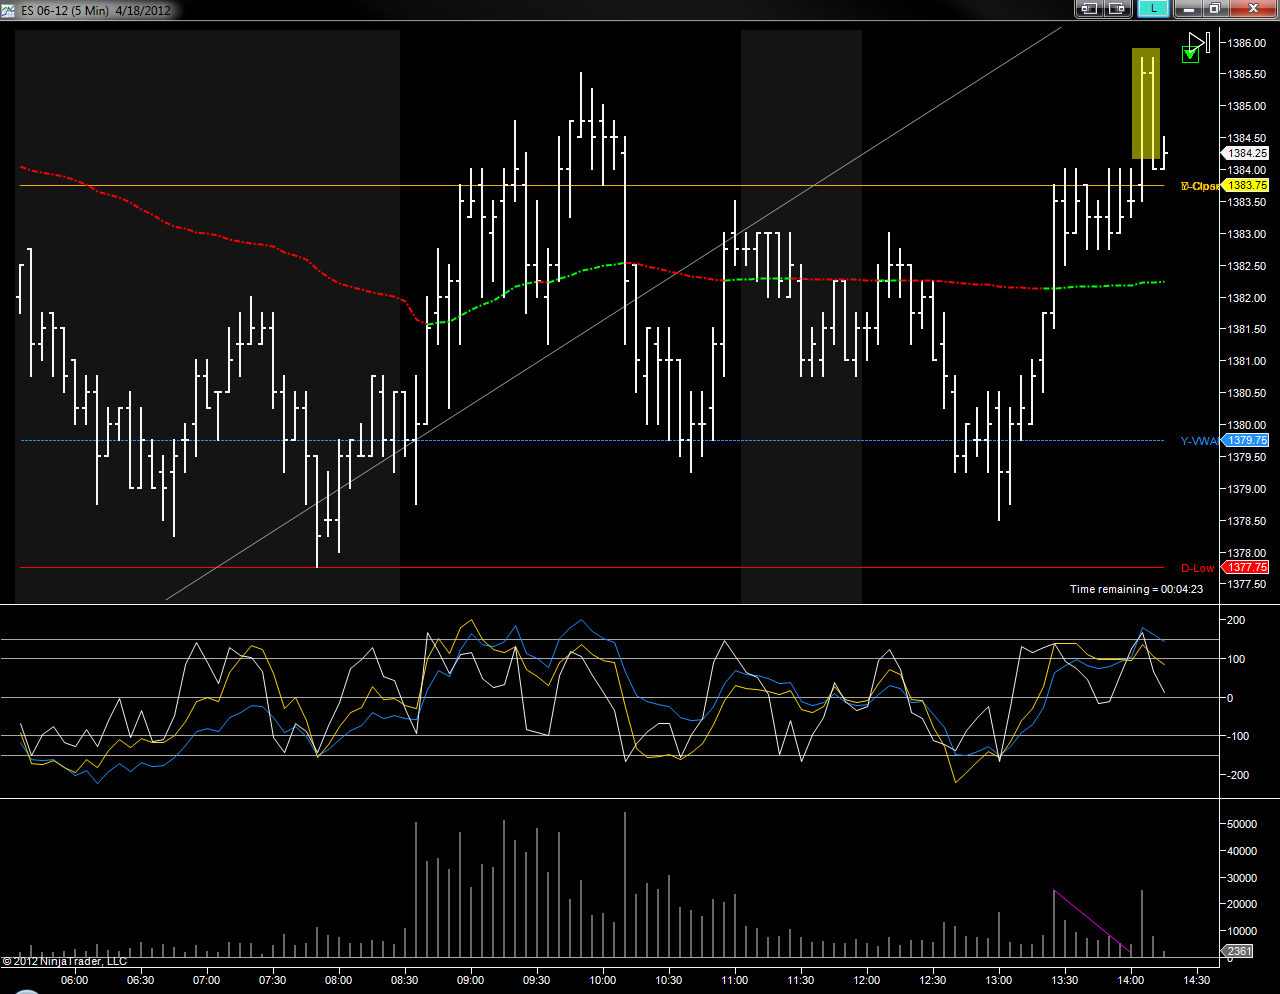Click the title bar button with box on left
Image resolution: width=1280 pixels, height=994 pixels.
tap(1088, 9)
